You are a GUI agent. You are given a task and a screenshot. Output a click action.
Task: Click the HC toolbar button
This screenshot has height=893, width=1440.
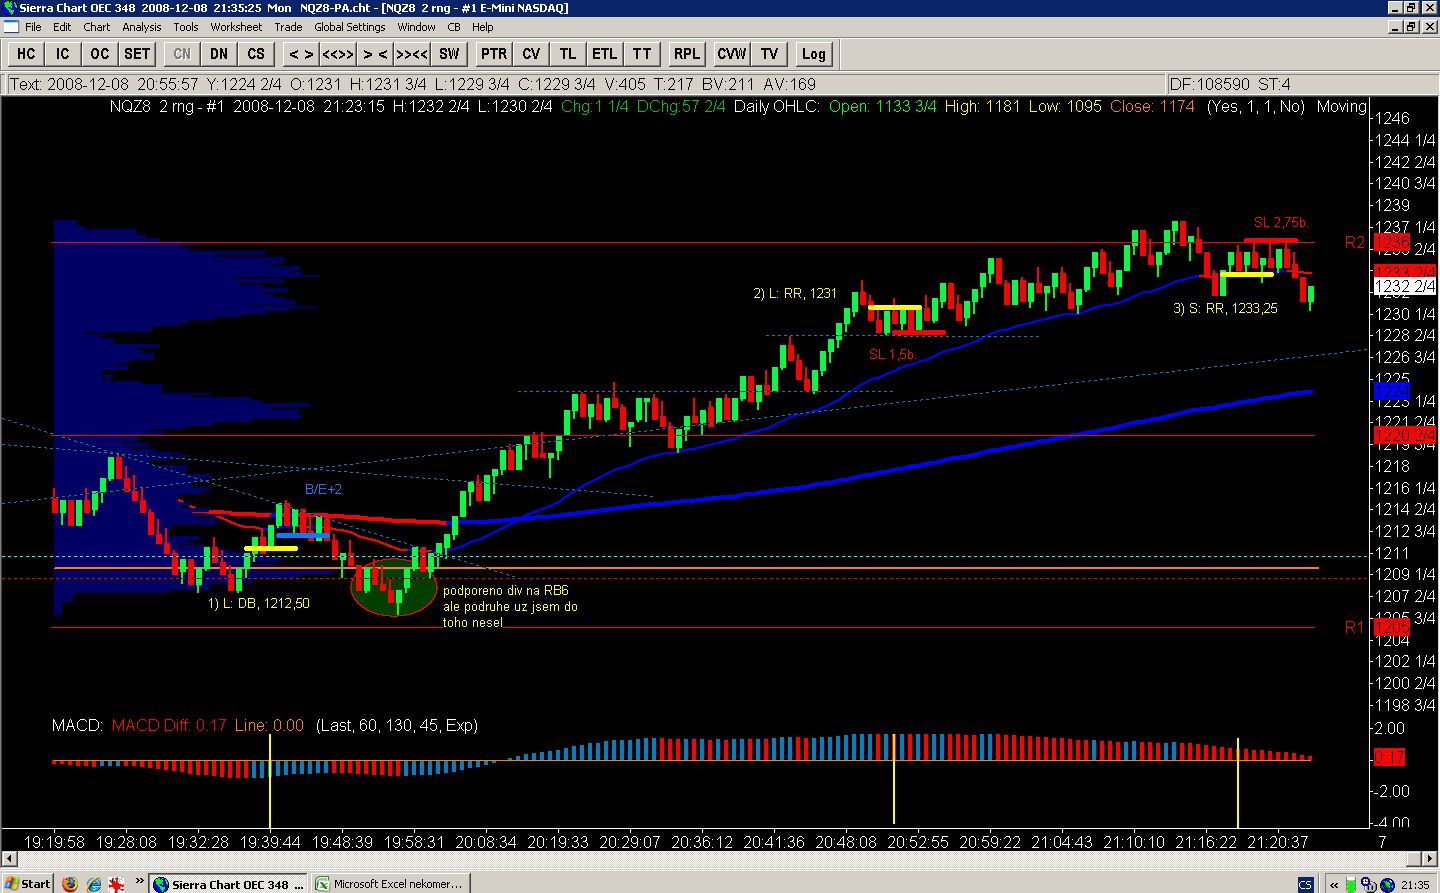26,54
